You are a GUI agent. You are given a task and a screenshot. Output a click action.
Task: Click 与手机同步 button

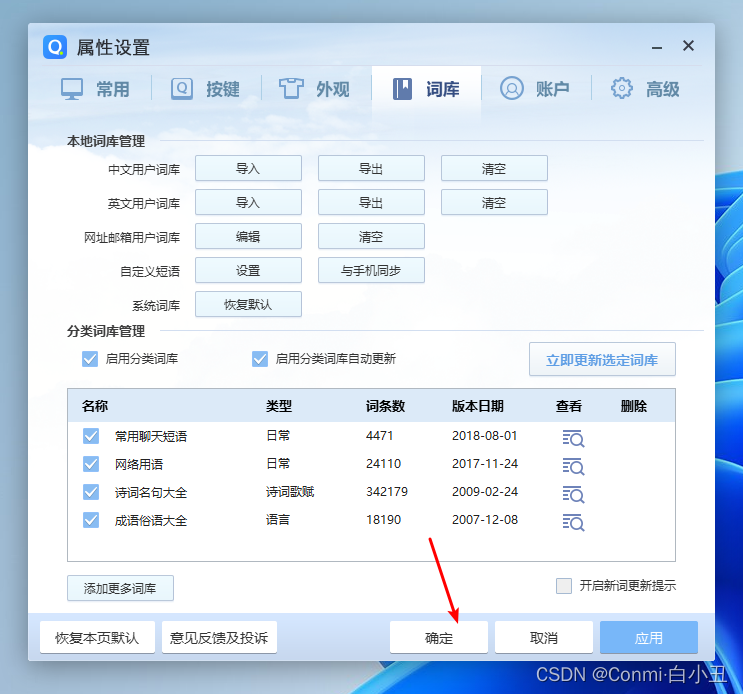coord(371,270)
